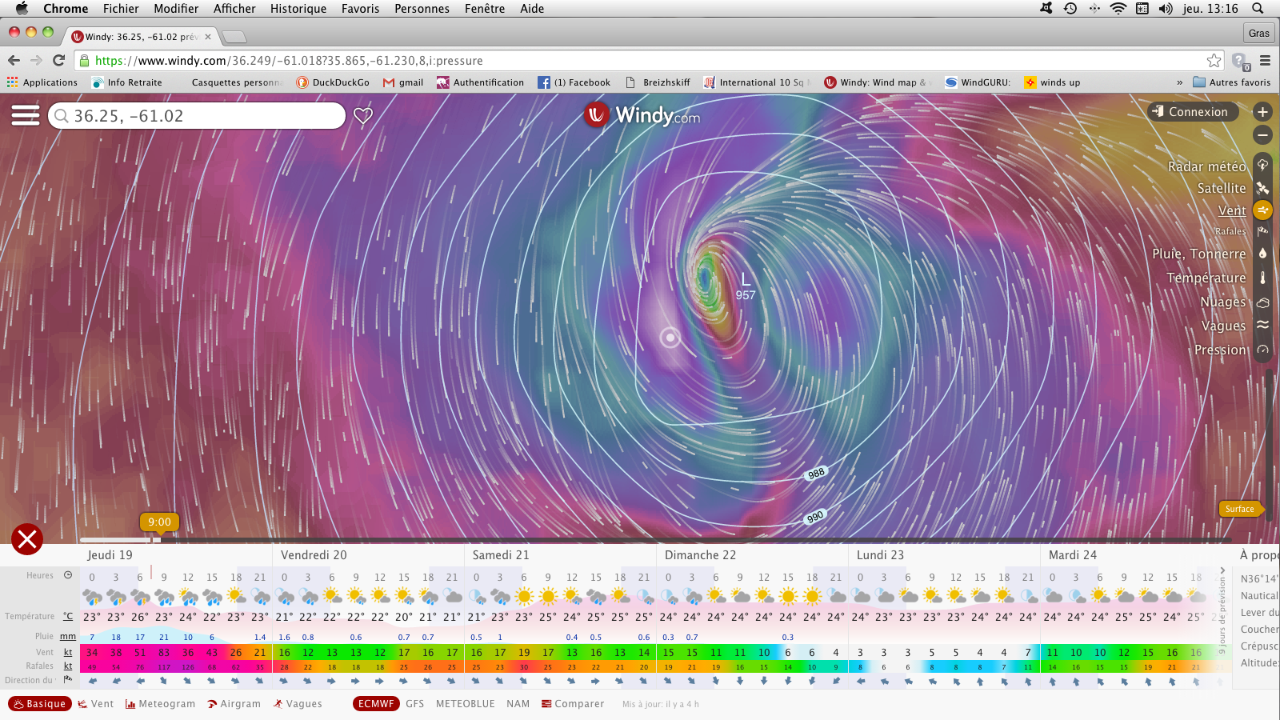The image size is (1280, 720).
Task: Toggle temperature unit °C
Action: [x=68, y=616]
